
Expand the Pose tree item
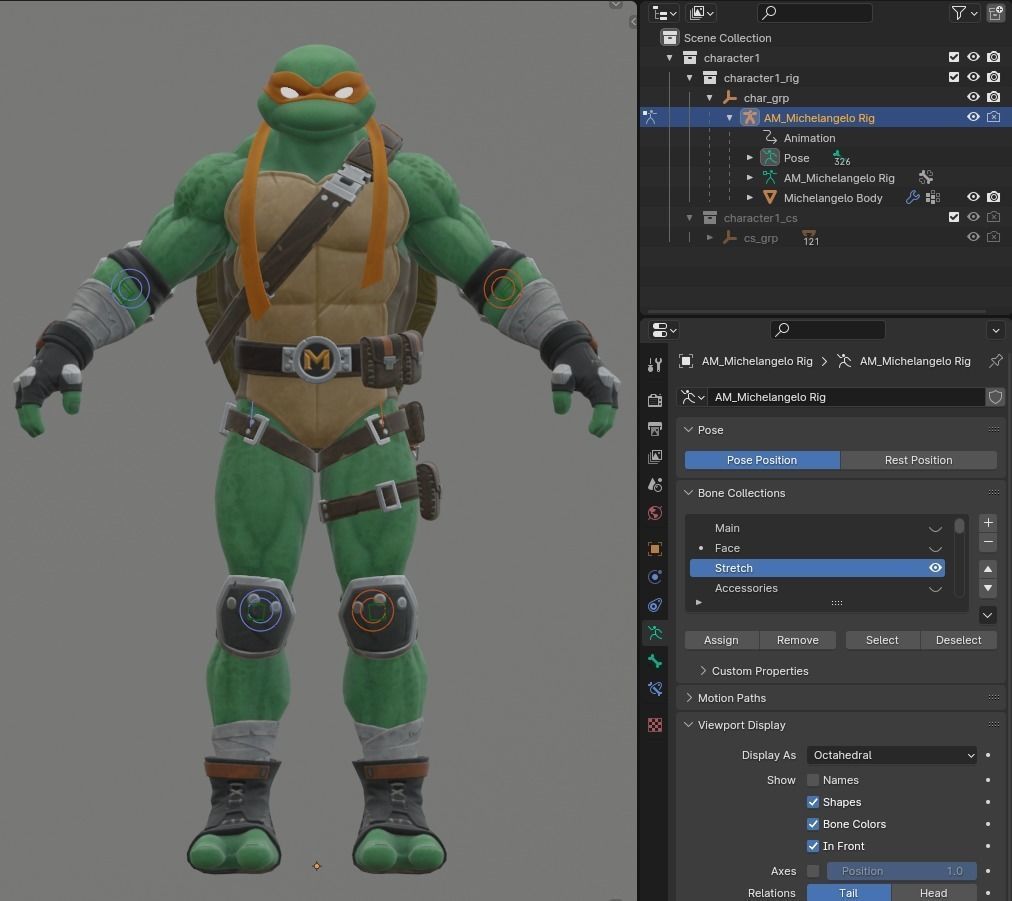tap(749, 157)
